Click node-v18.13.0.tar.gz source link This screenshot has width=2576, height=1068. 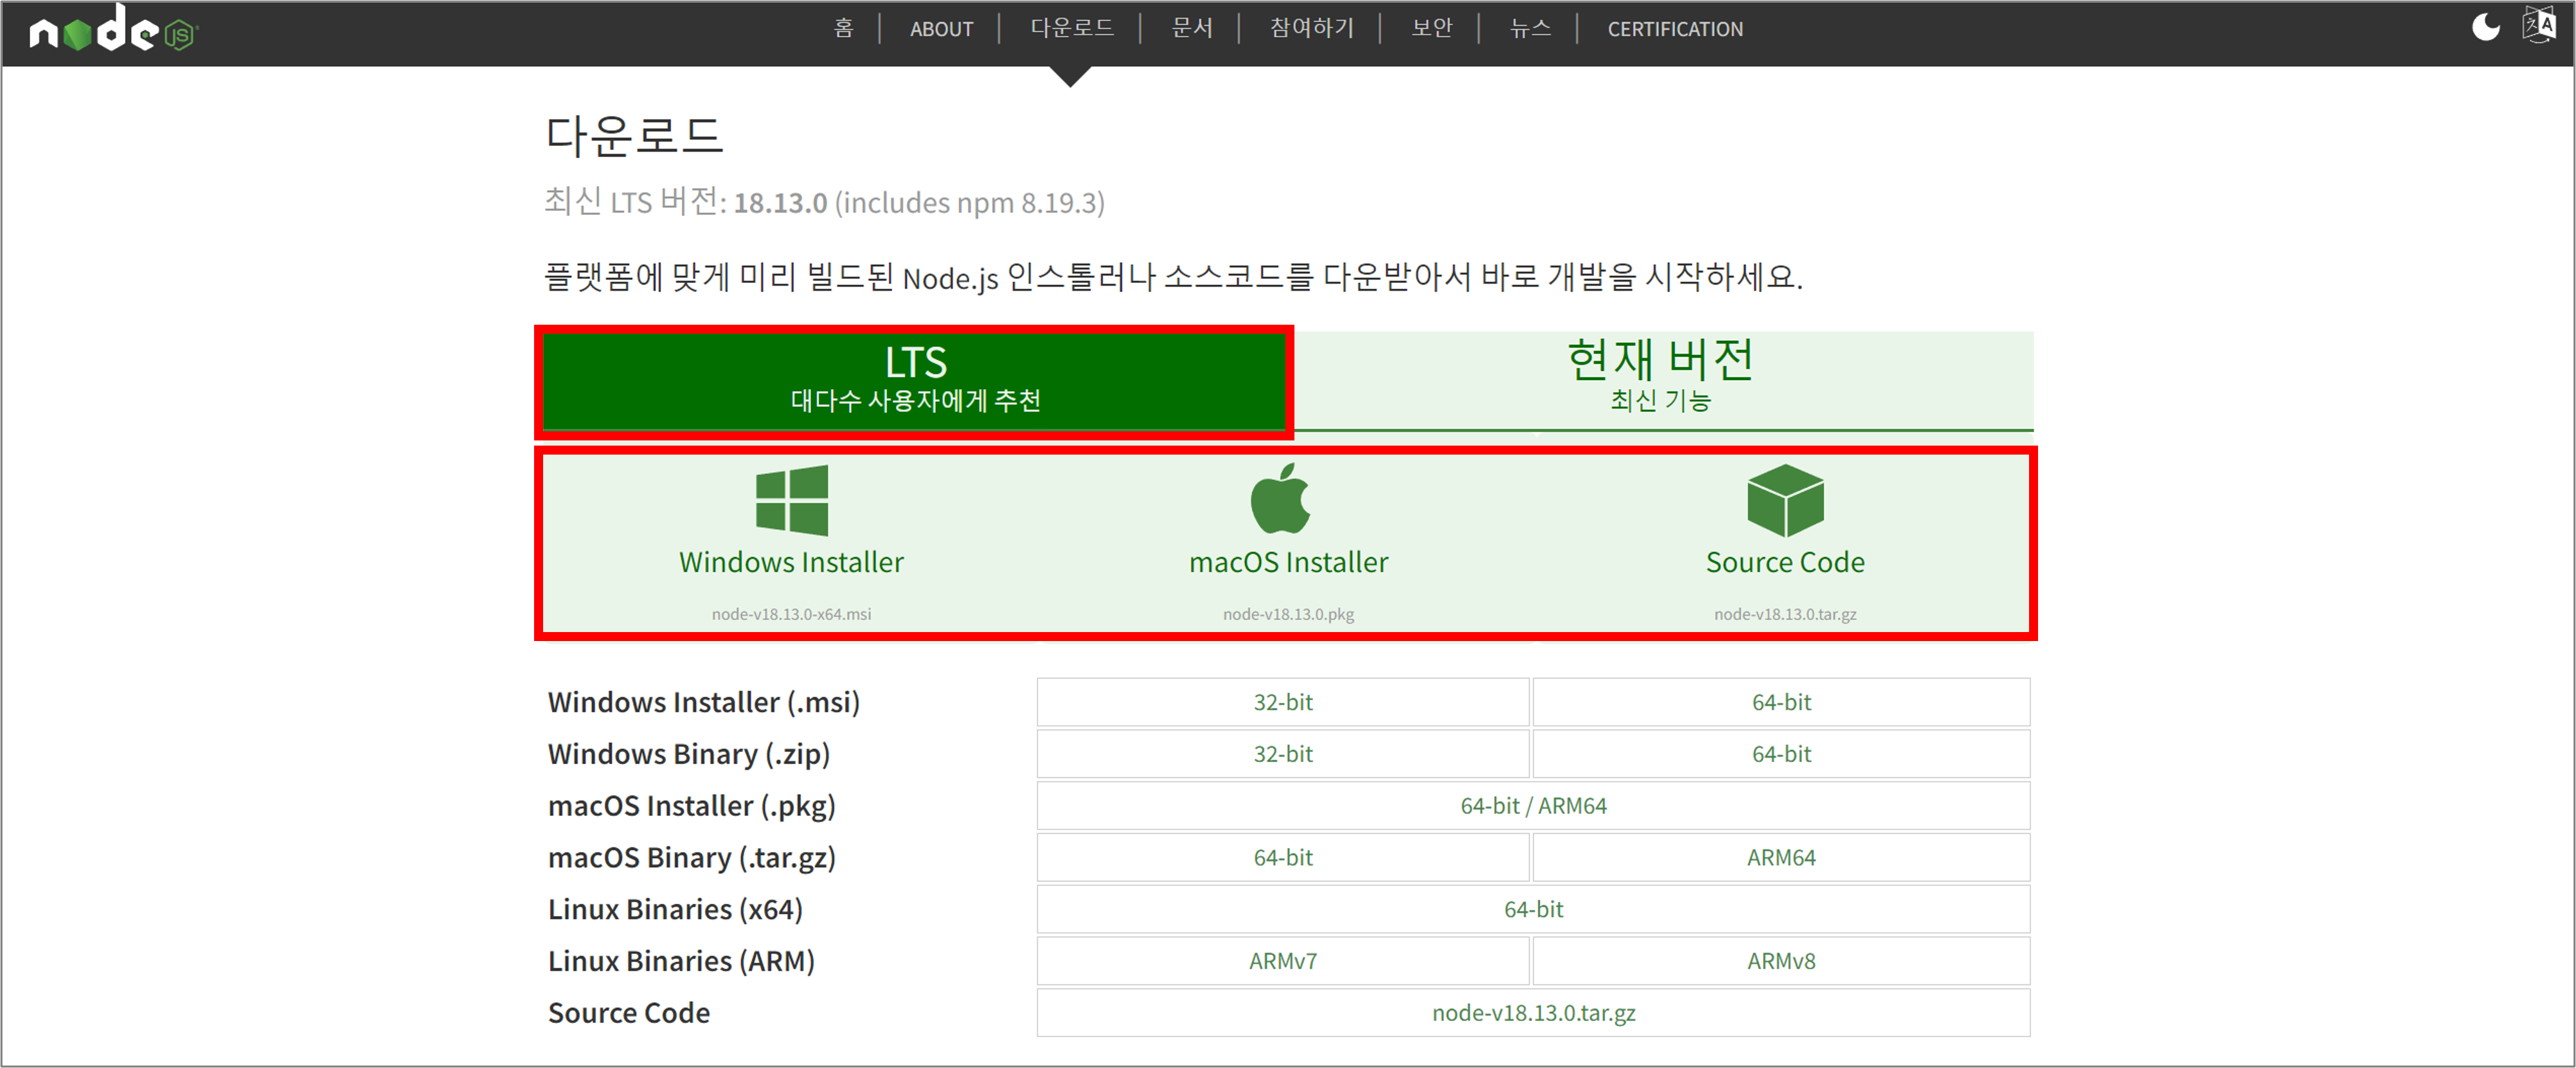[1532, 1013]
